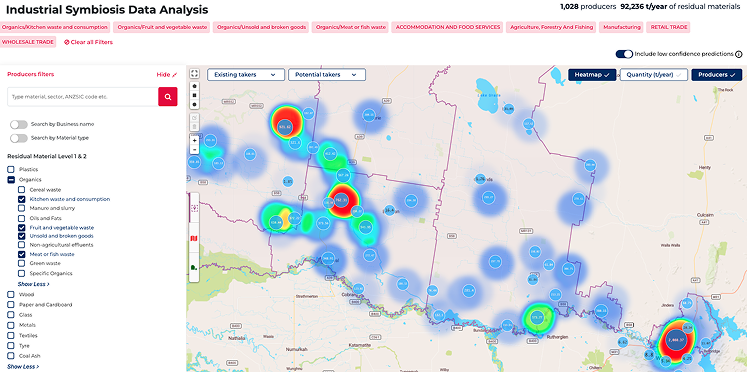Uncheck Meat or fish waste checkbox
This screenshot has width=747, height=372.
pos(21,254)
